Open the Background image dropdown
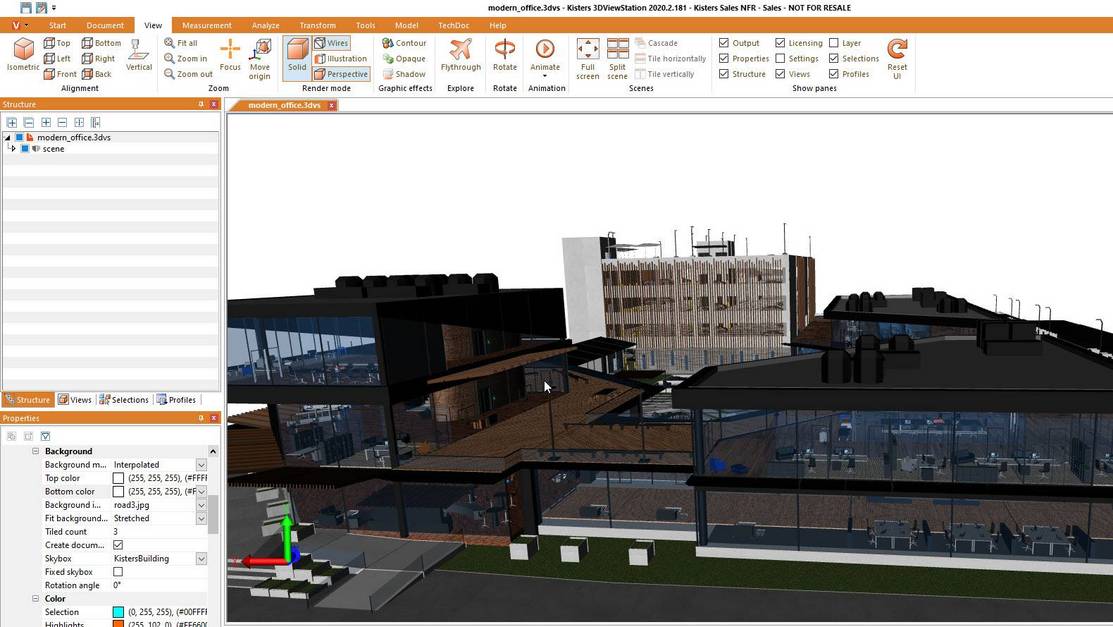Screen dimensions: 1113x627 tap(202, 505)
